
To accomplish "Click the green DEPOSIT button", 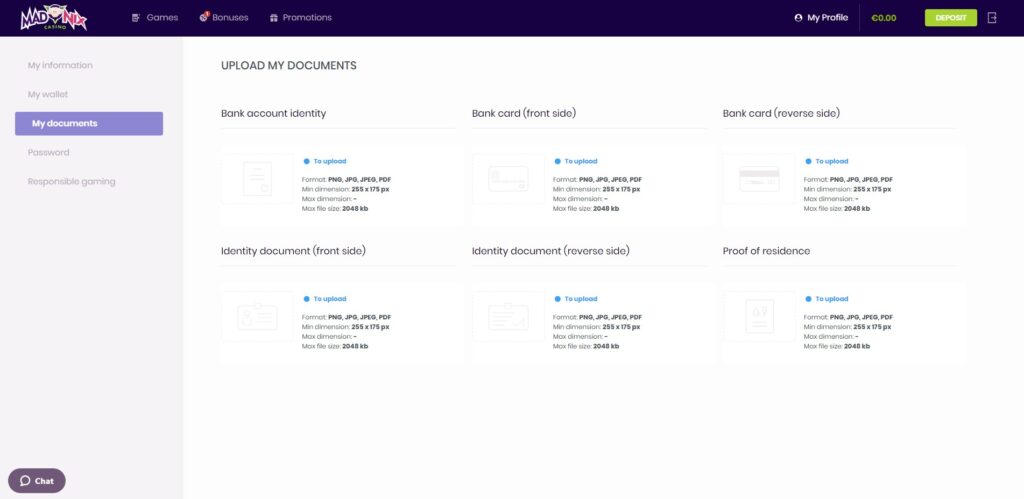I will pos(950,18).
